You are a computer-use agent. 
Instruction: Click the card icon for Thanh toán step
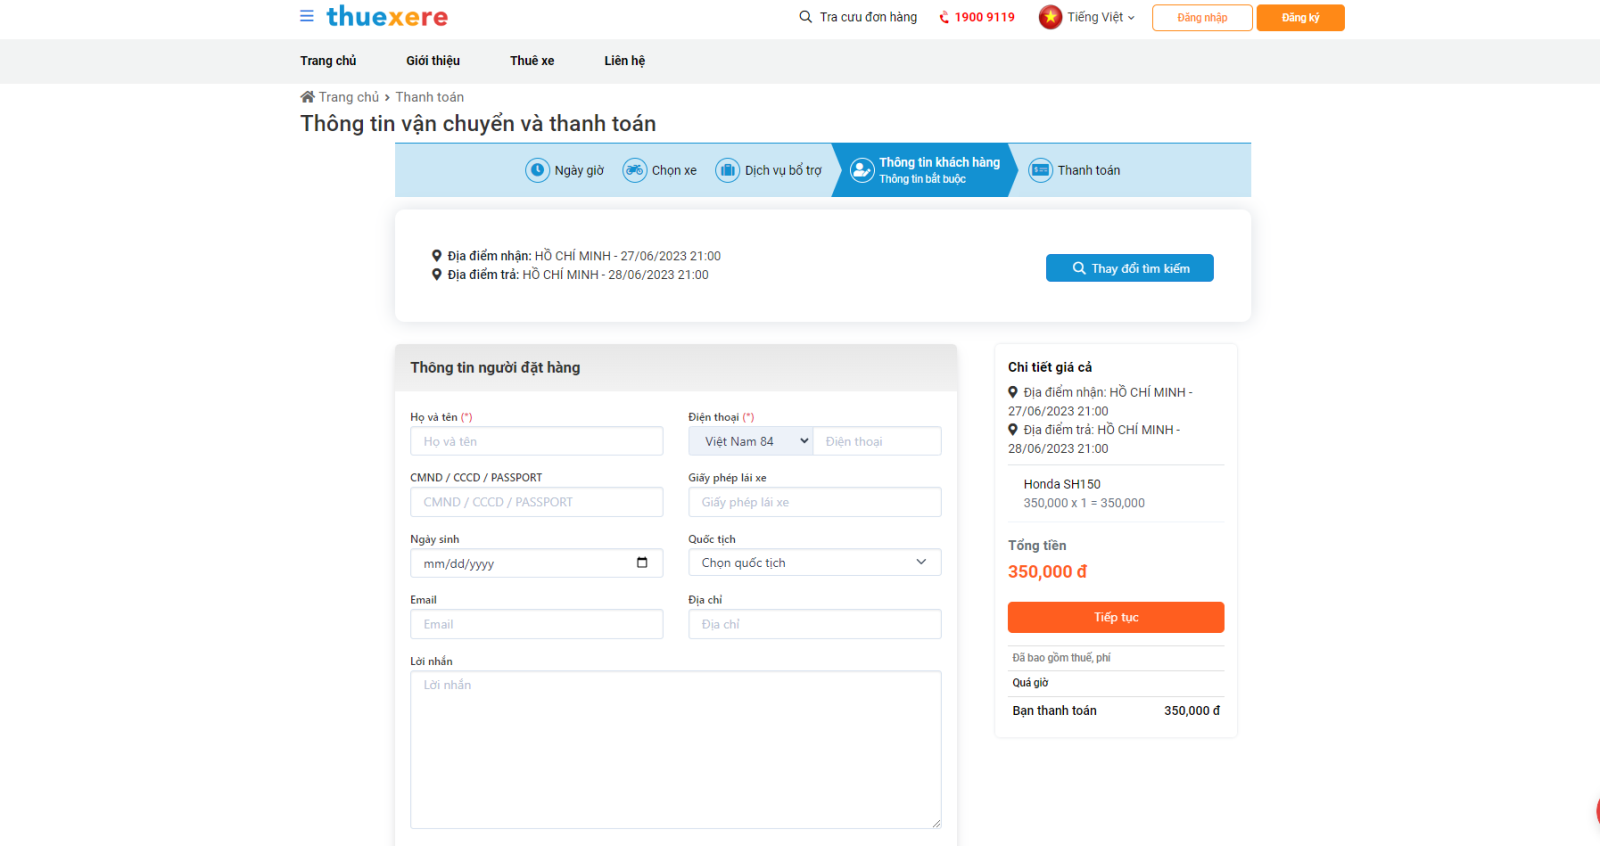pyautogui.click(x=1040, y=170)
